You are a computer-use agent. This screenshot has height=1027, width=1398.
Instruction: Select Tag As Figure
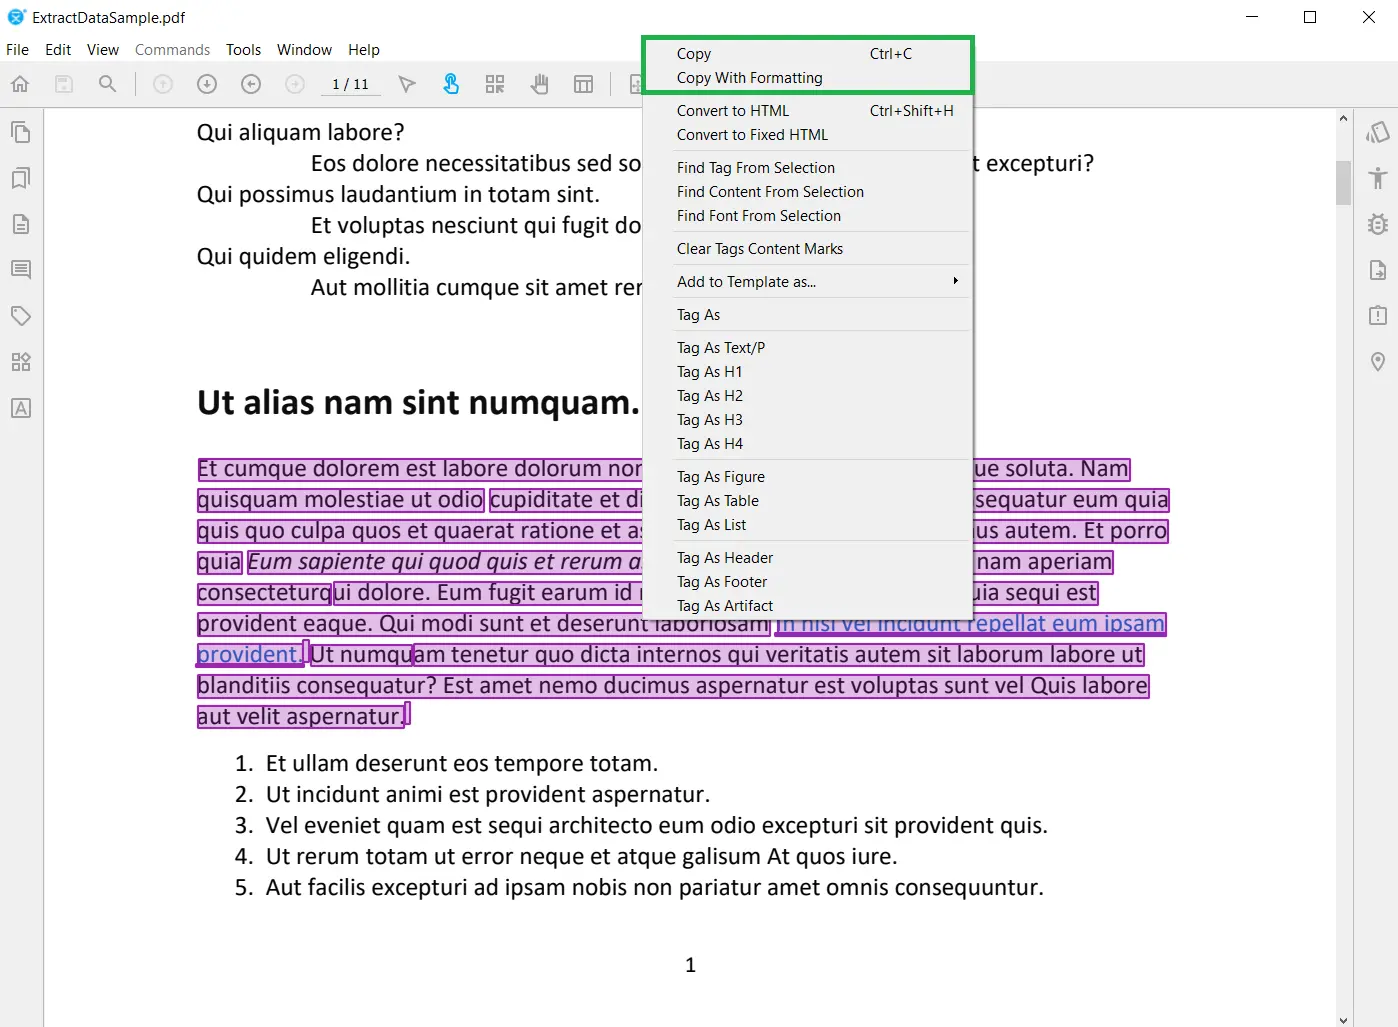coord(807,477)
